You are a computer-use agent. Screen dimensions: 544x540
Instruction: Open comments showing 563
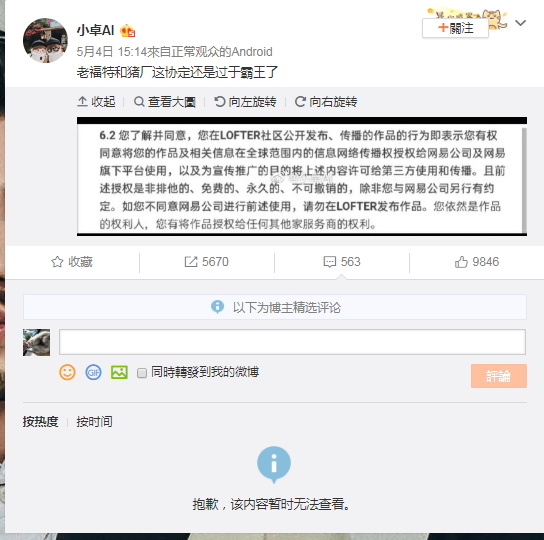pyautogui.click(x=342, y=262)
